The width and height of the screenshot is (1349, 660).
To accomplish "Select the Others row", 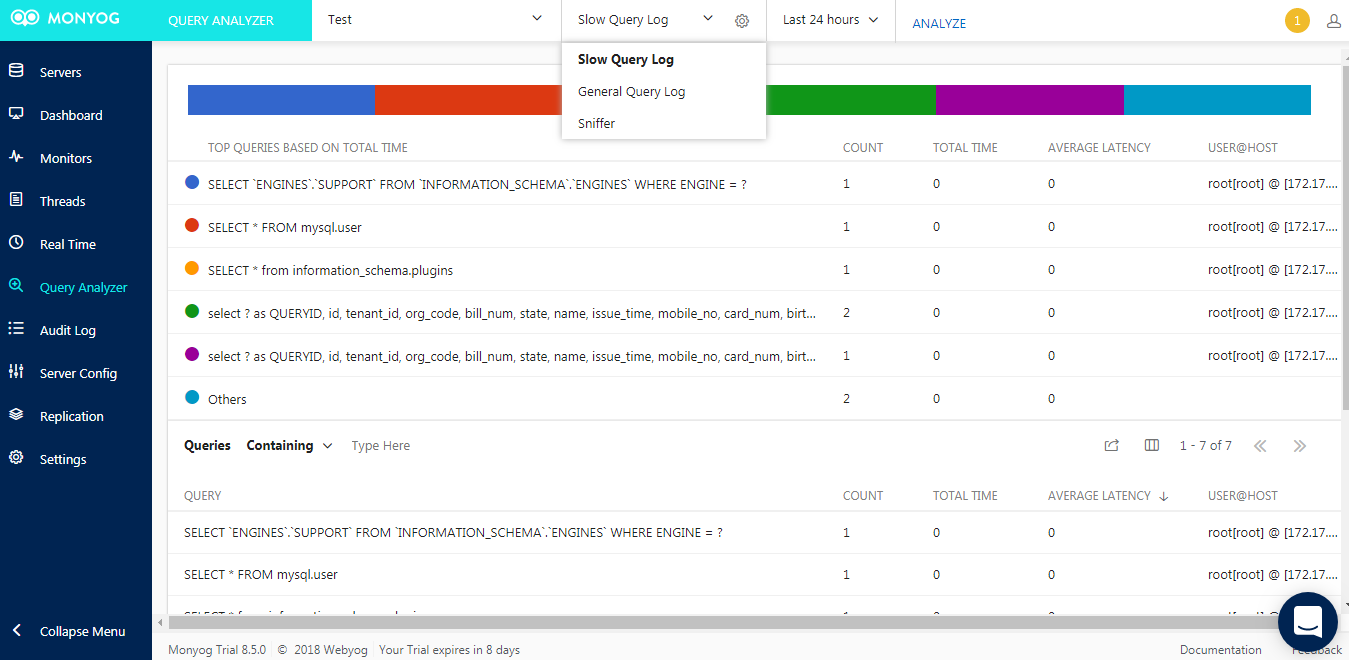I will pos(755,399).
